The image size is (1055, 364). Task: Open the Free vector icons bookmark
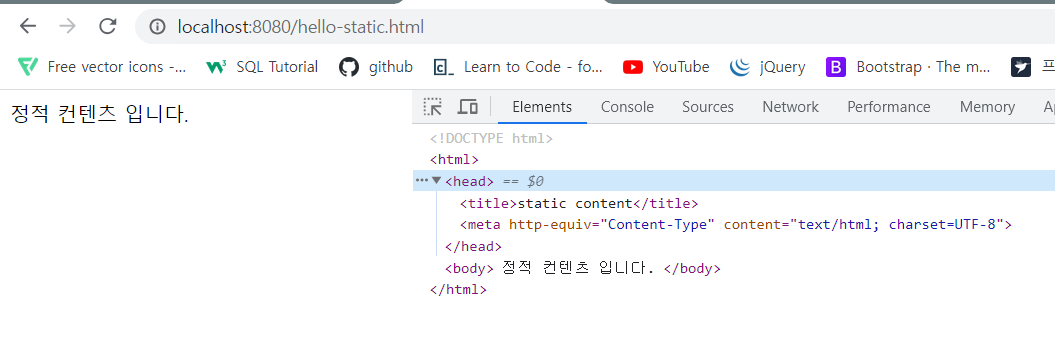coord(102,67)
